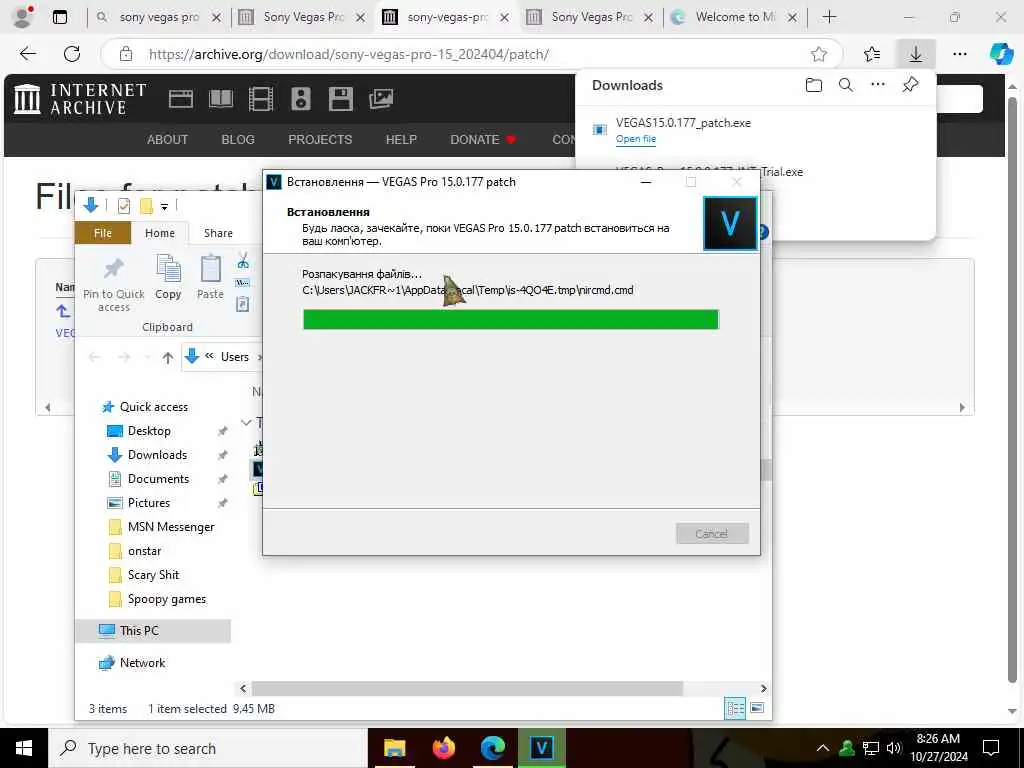Click the archive.org address bar

click(x=473, y=54)
